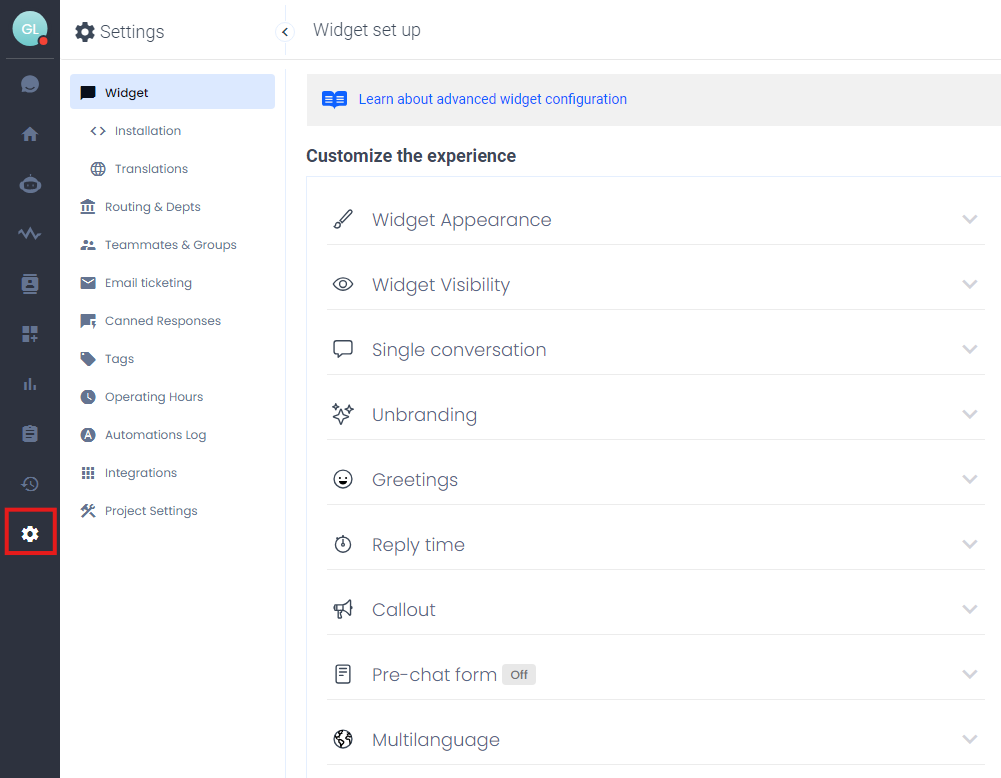Click the highlighted settings gear icon
The image size is (1001, 778).
tap(30, 534)
